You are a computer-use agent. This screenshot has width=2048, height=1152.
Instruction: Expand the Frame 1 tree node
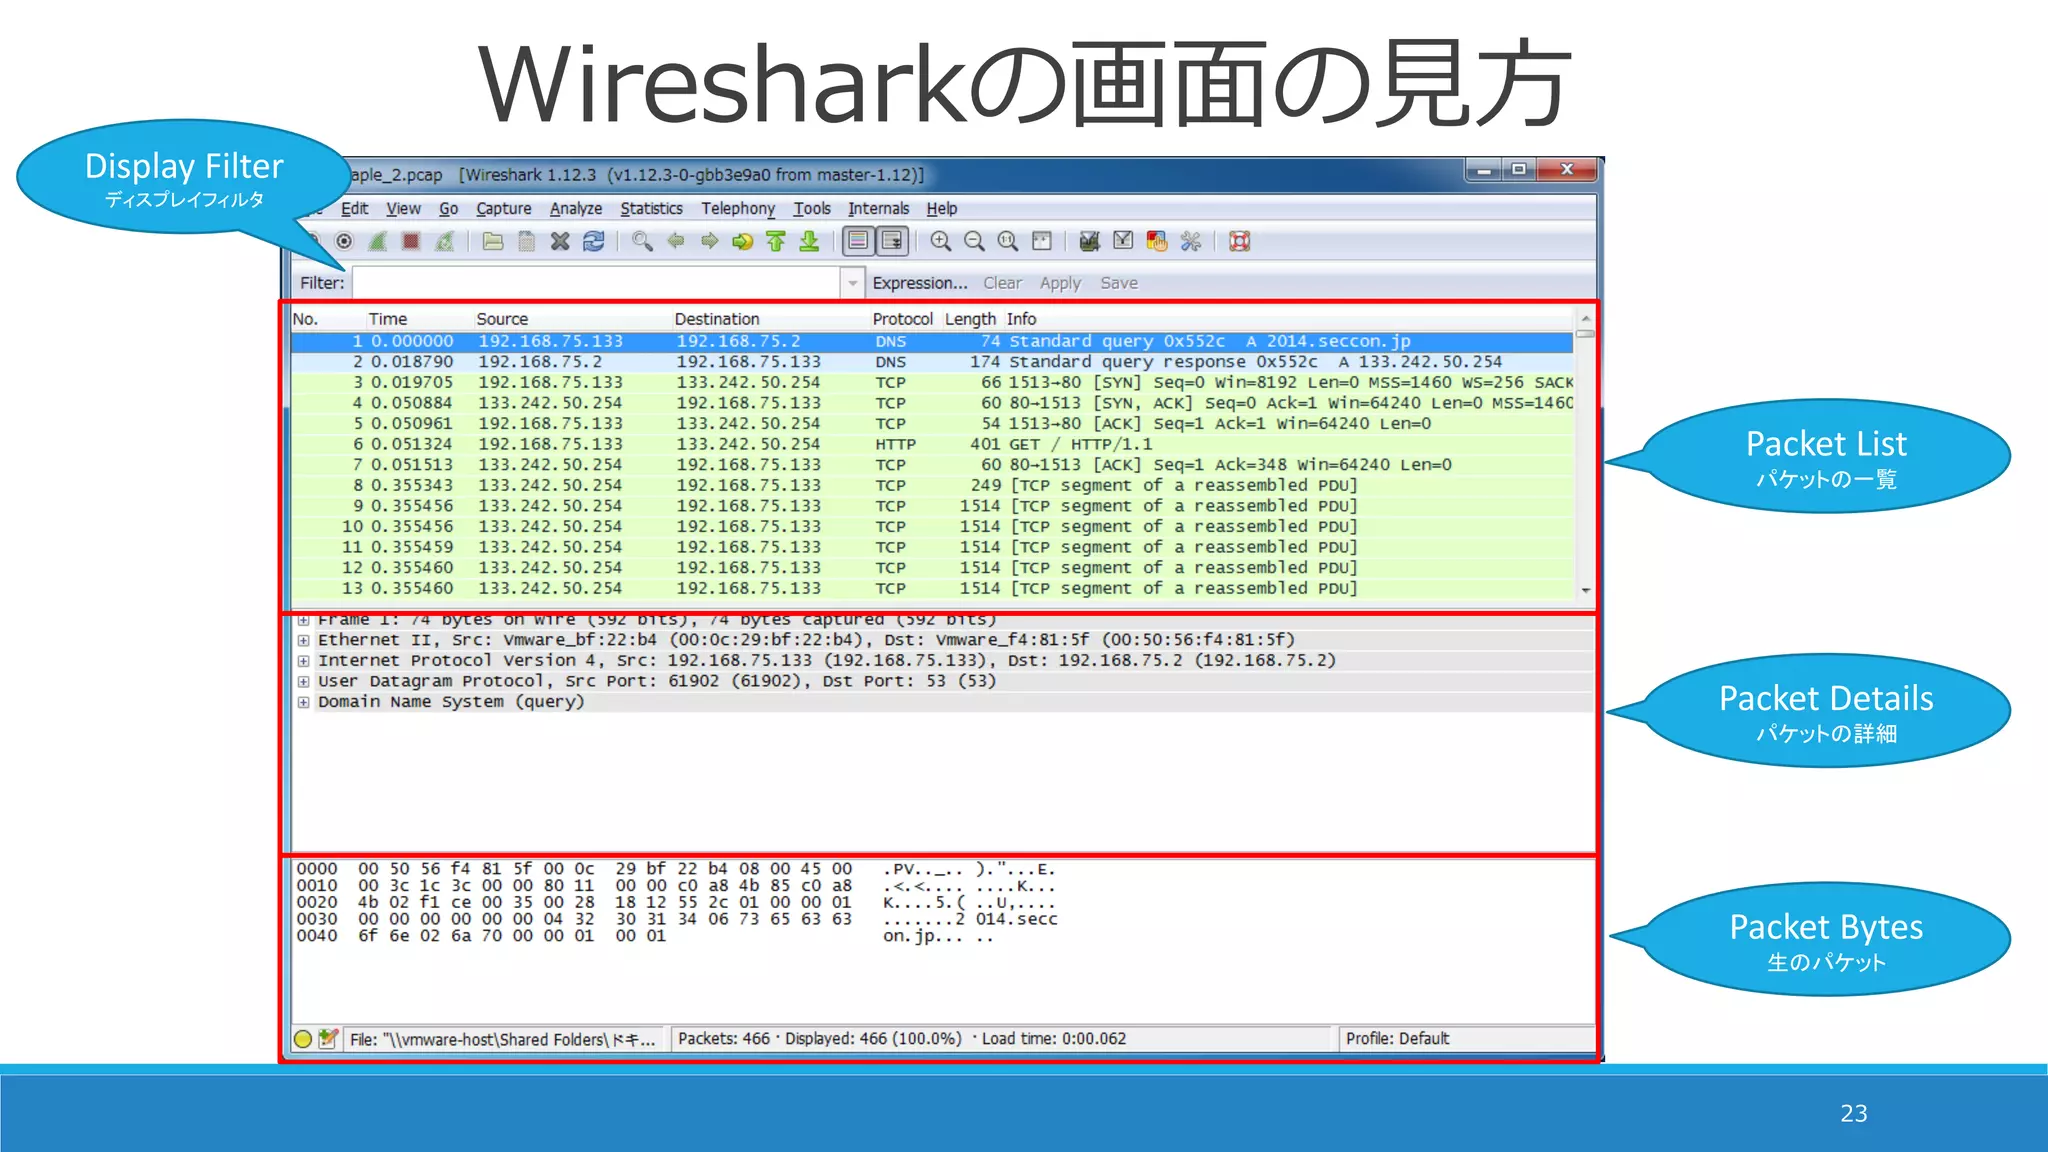click(303, 620)
